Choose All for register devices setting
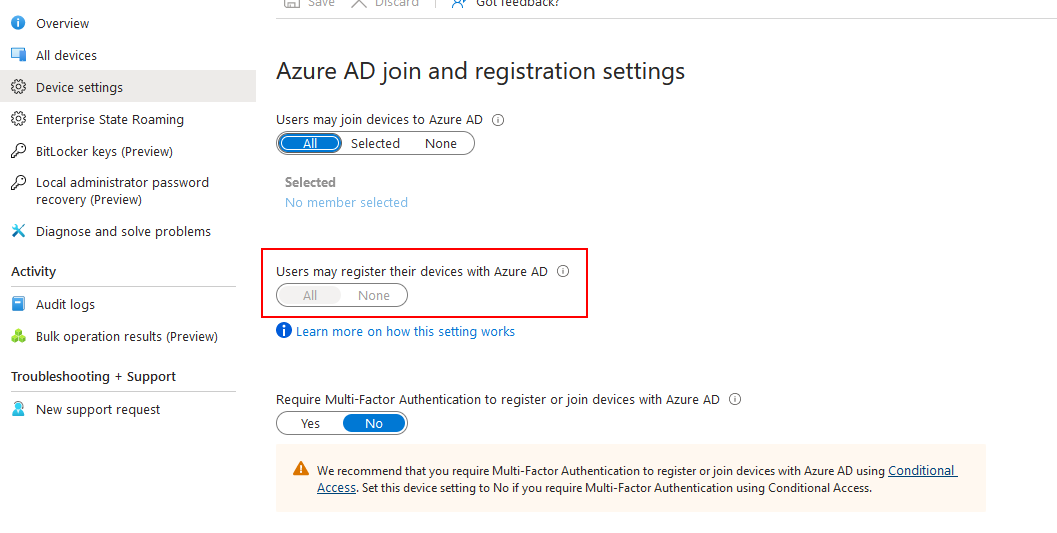 pos(310,295)
